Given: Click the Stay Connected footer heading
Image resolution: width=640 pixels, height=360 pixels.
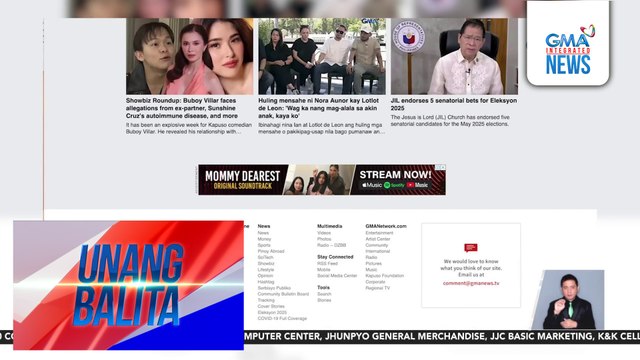Looking at the screenshot, I should pos(335,257).
